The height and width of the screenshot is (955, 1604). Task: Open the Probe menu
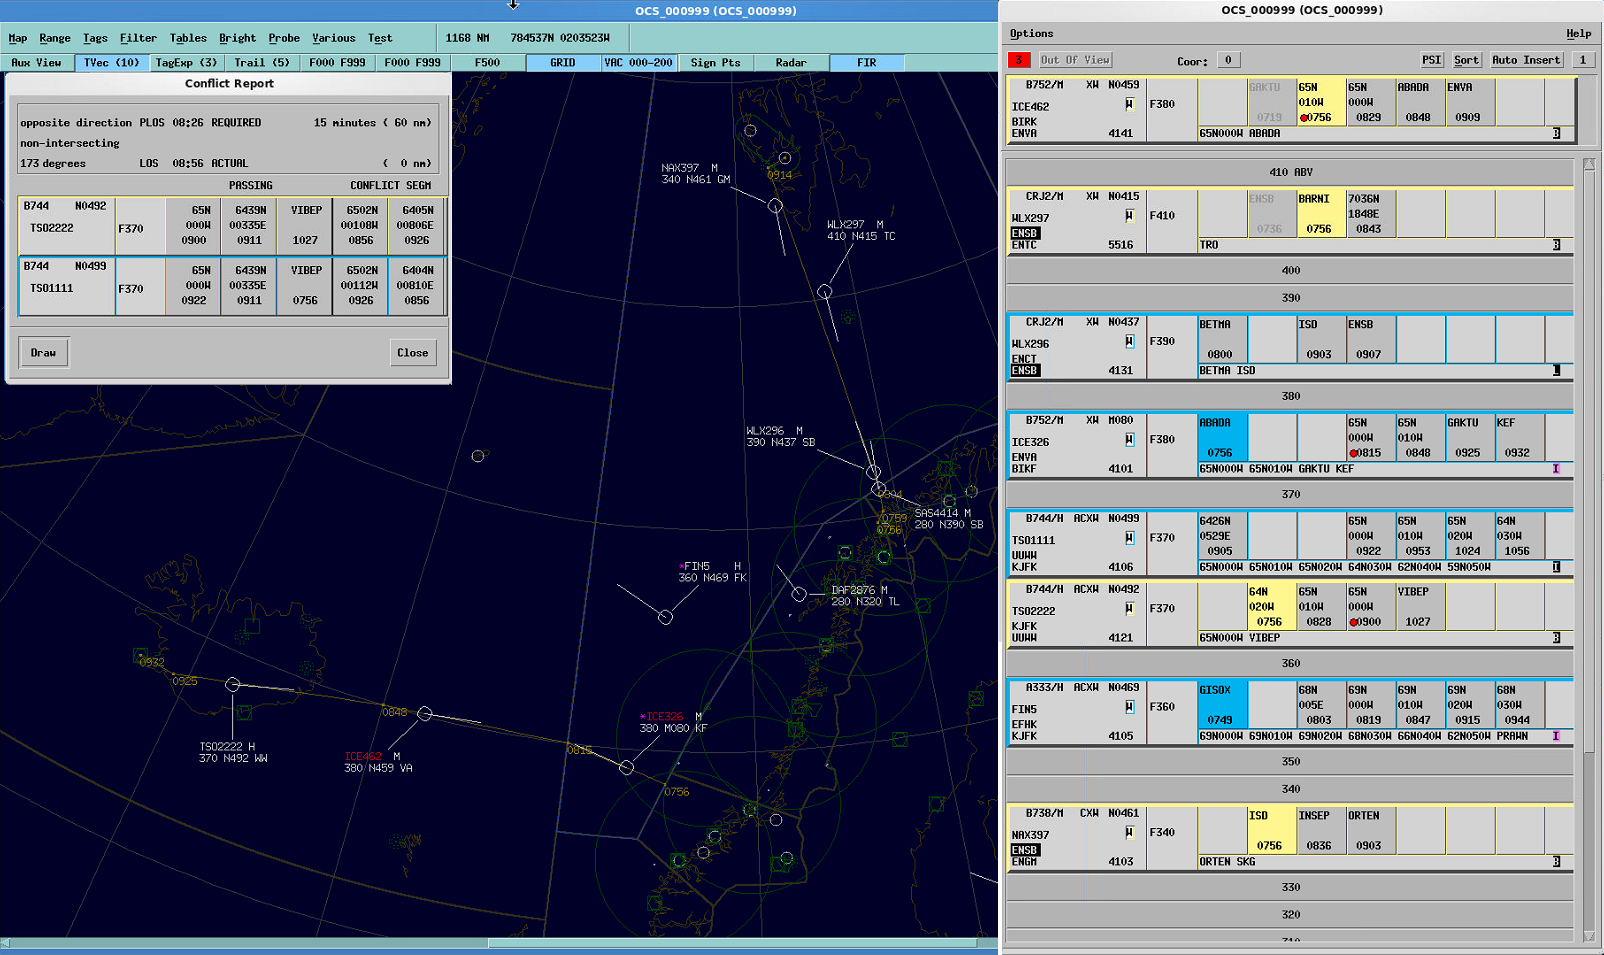coord(284,38)
